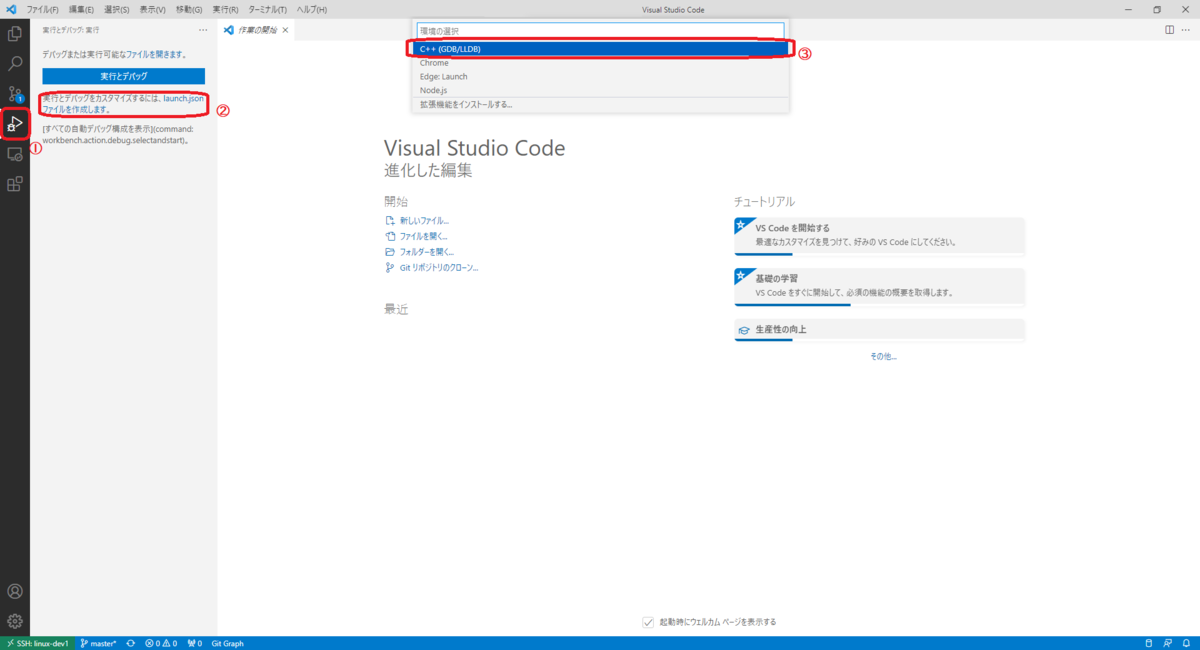Open the 表示(V) menu

[153, 9]
